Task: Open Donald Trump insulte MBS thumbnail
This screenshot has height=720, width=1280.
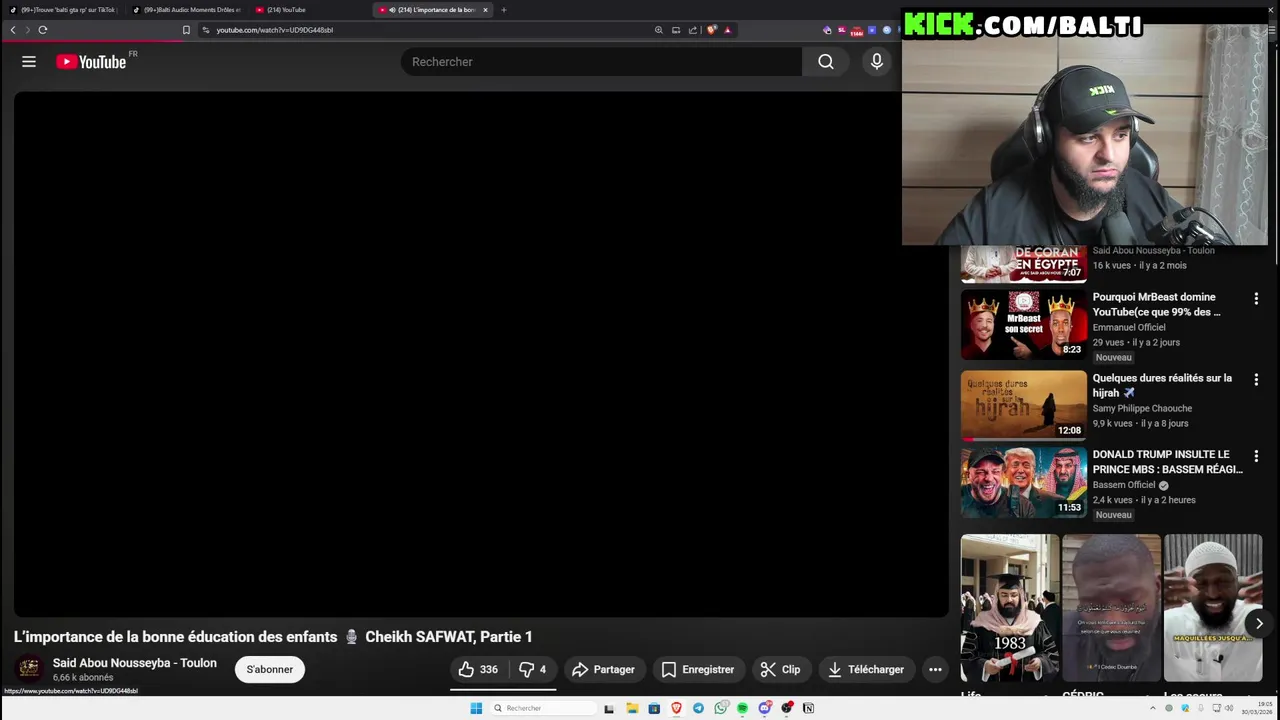Action: (1023, 482)
